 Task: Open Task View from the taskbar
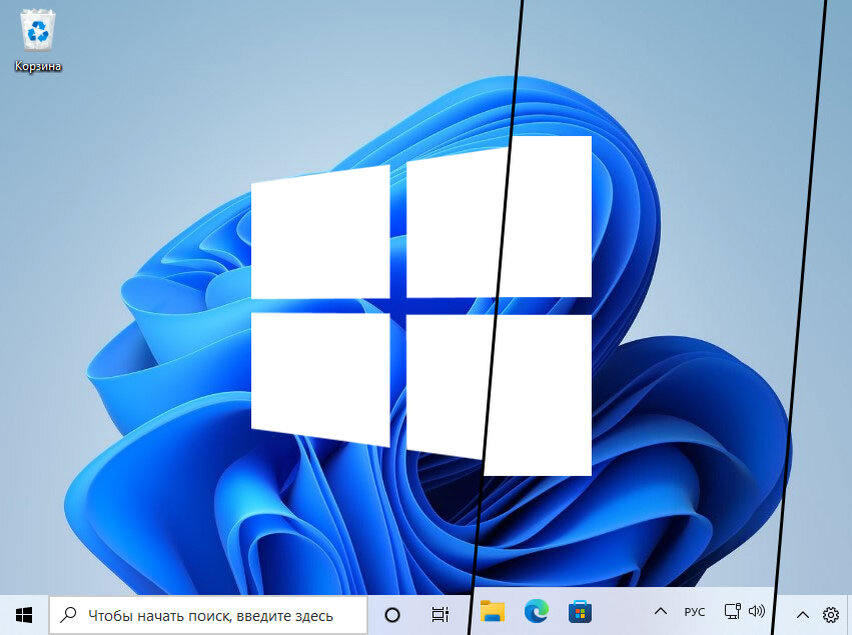tap(440, 615)
